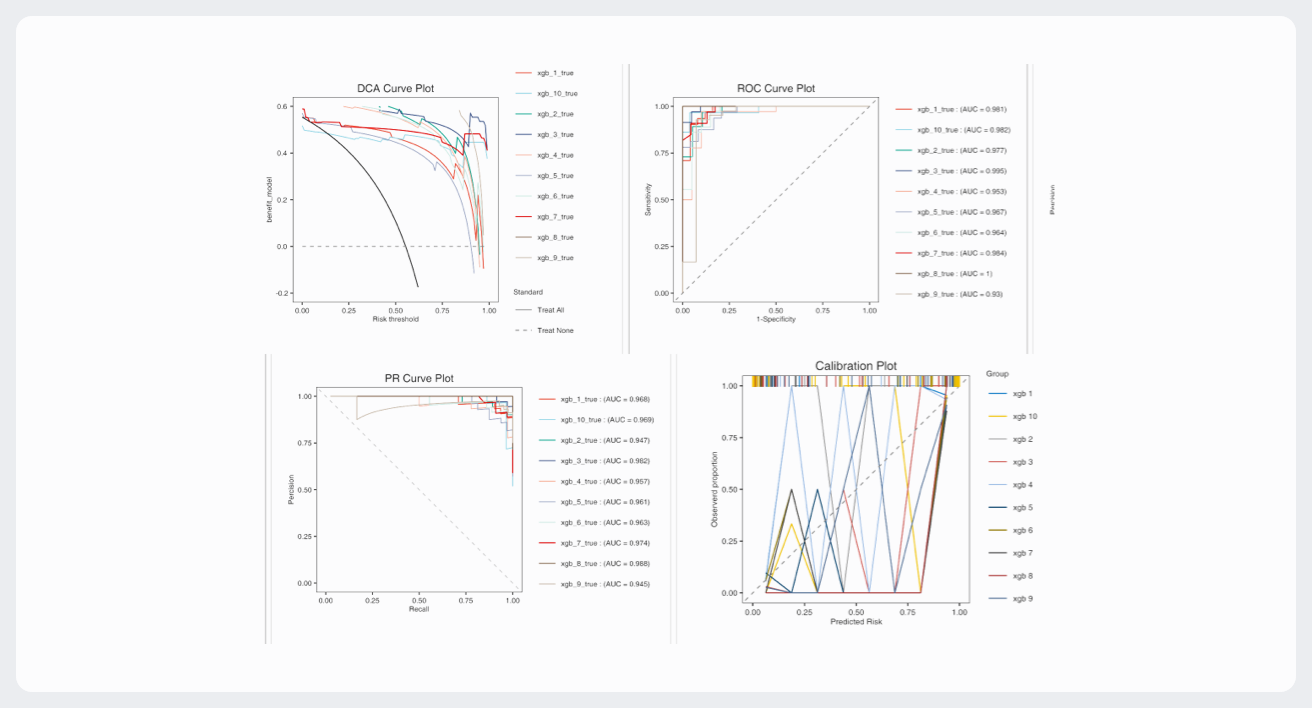Click the ROC Curve Plot title
The height and width of the screenshot is (708, 1312).
coord(775,89)
